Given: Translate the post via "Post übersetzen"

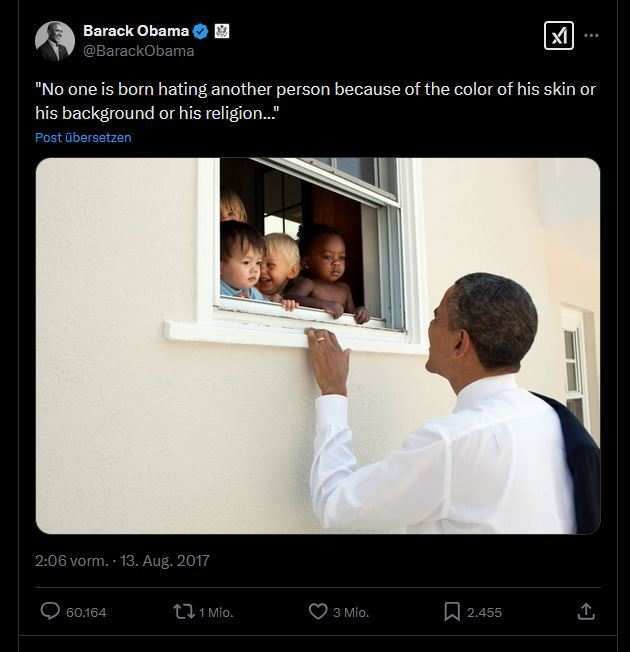Looking at the screenshot, I should pos(83,138).
